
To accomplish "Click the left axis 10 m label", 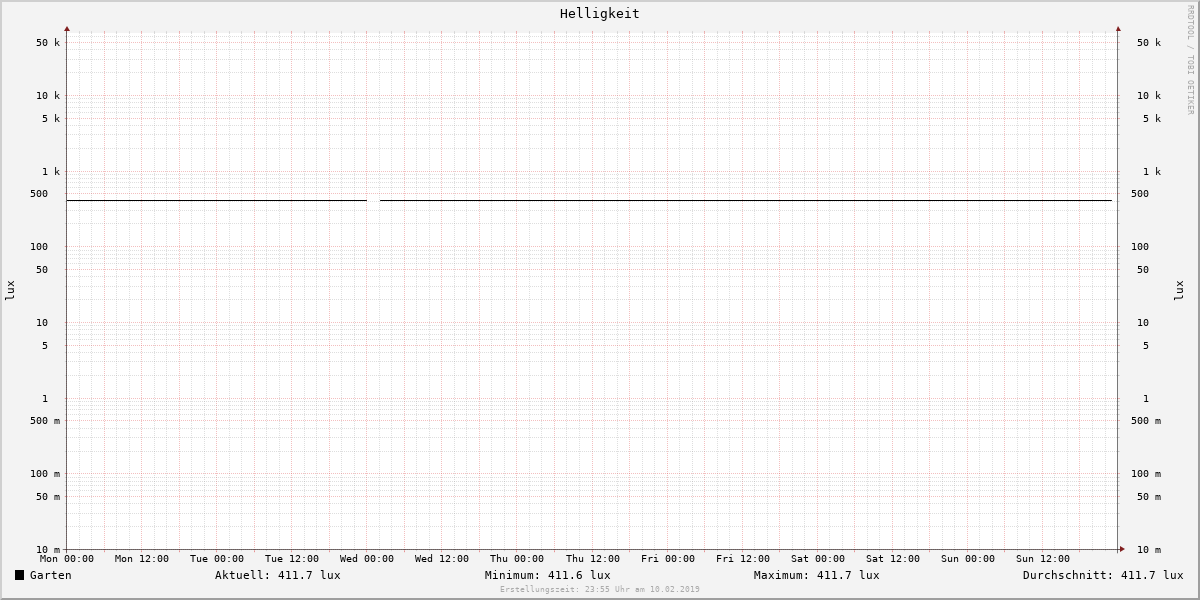I will tap(48, 550).
